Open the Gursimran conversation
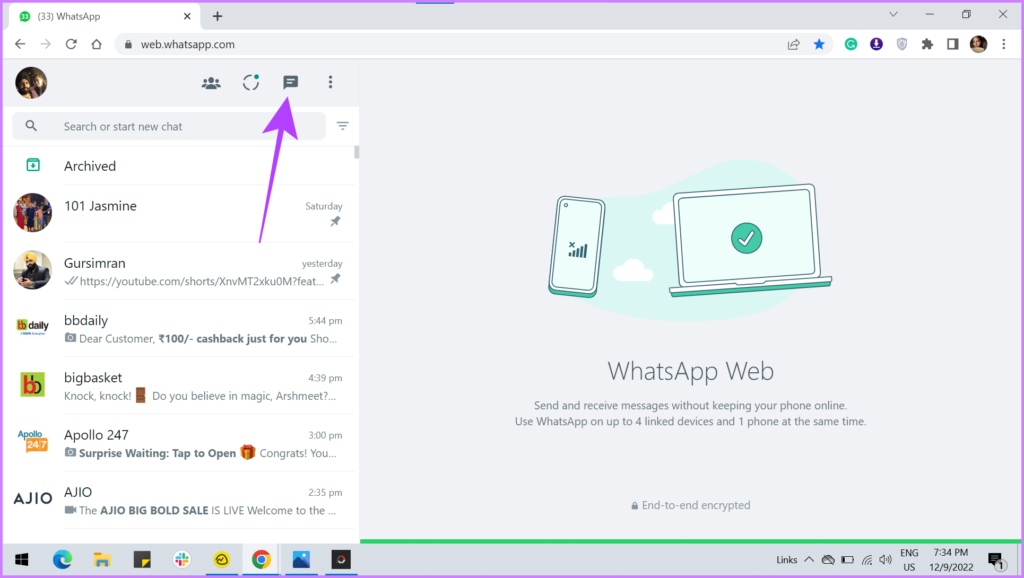Viewport: 1024px width, 578px height. pyautogui.click(x=180, y=270)
